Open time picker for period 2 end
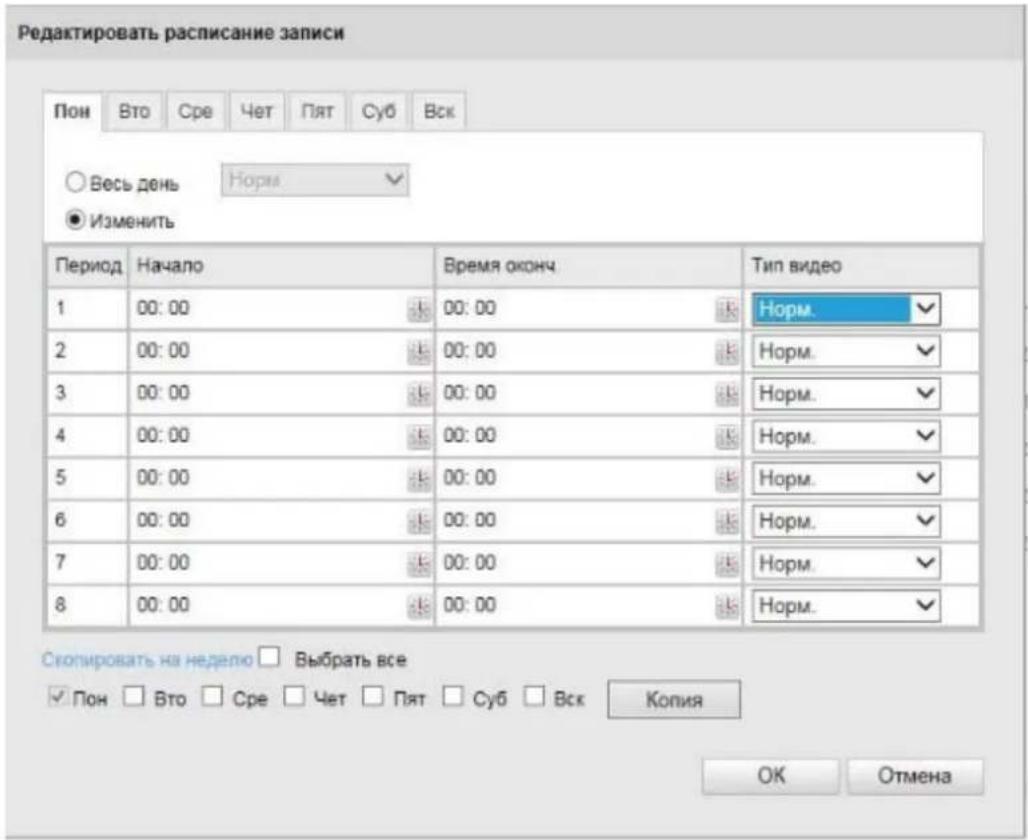Viewport: 1028px width, 840px height. (x=726, y=352)
